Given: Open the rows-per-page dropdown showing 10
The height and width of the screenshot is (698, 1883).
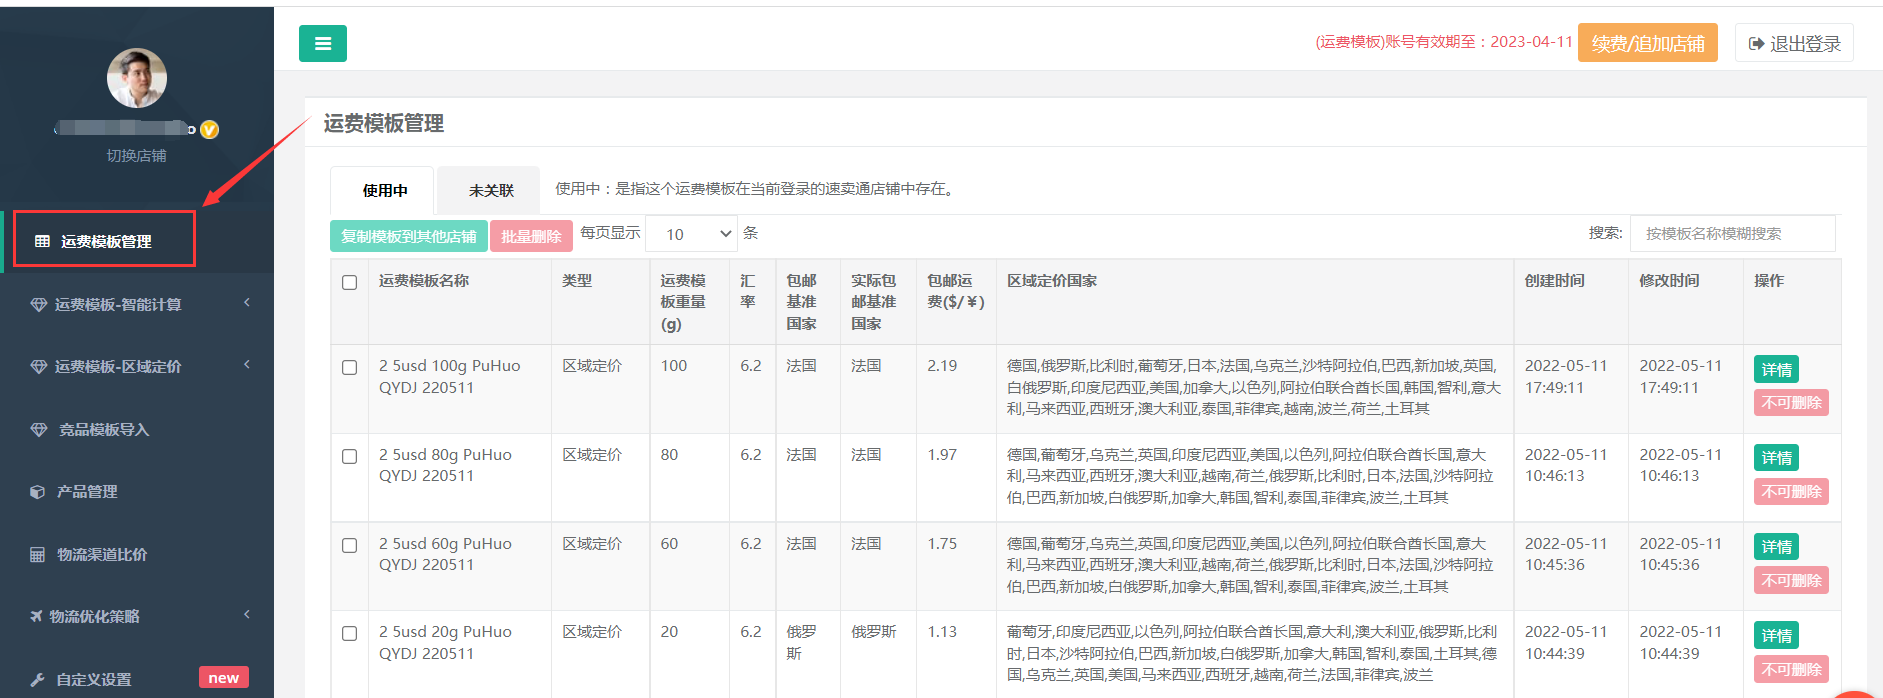Looking at the screenshot, I should (x=692, y=234).
